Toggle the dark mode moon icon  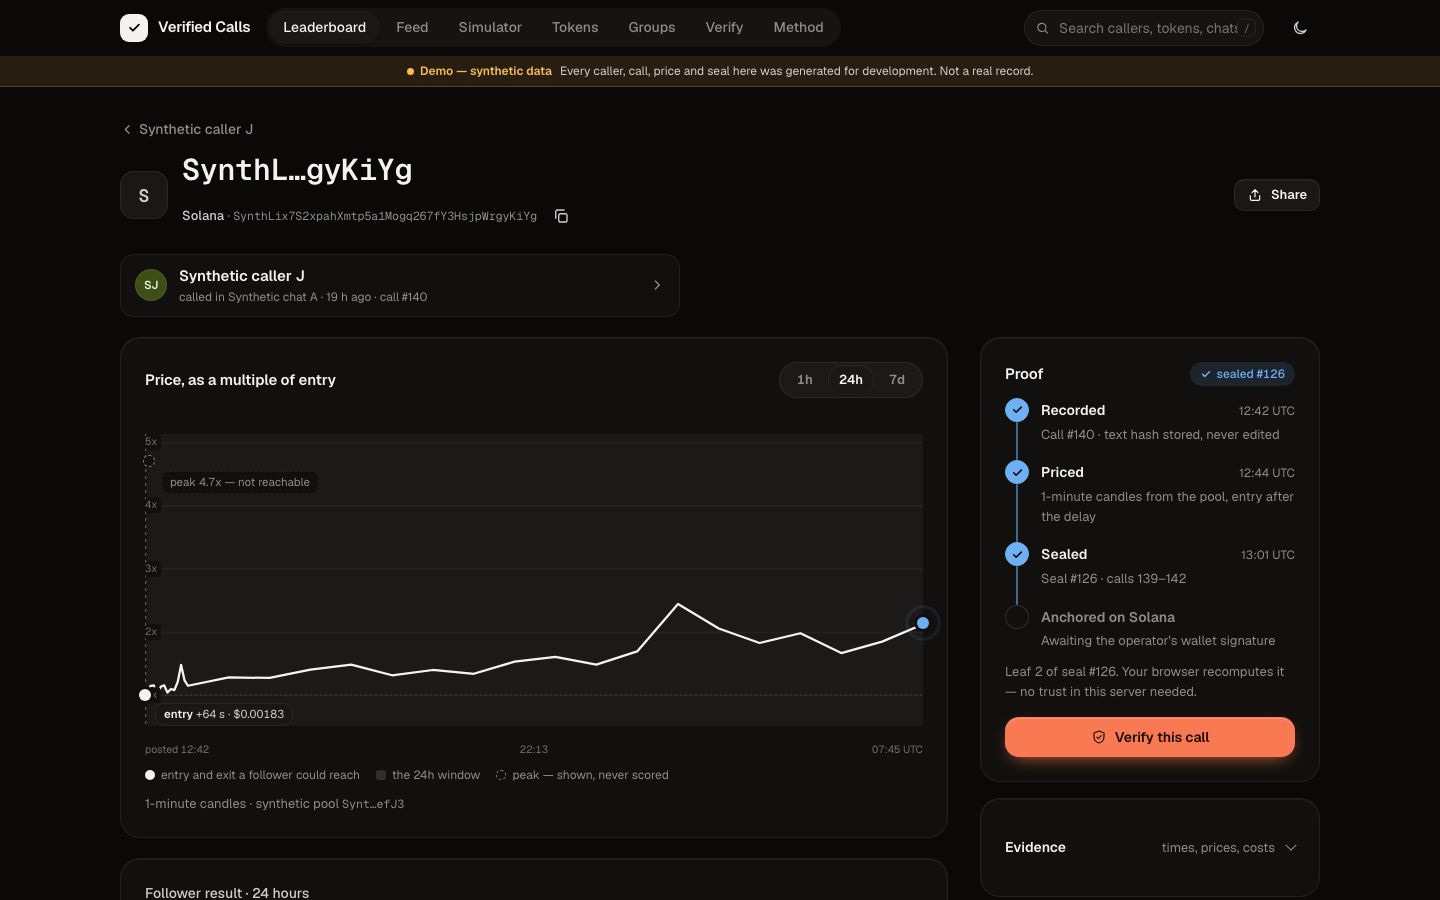click(1300, 28)
